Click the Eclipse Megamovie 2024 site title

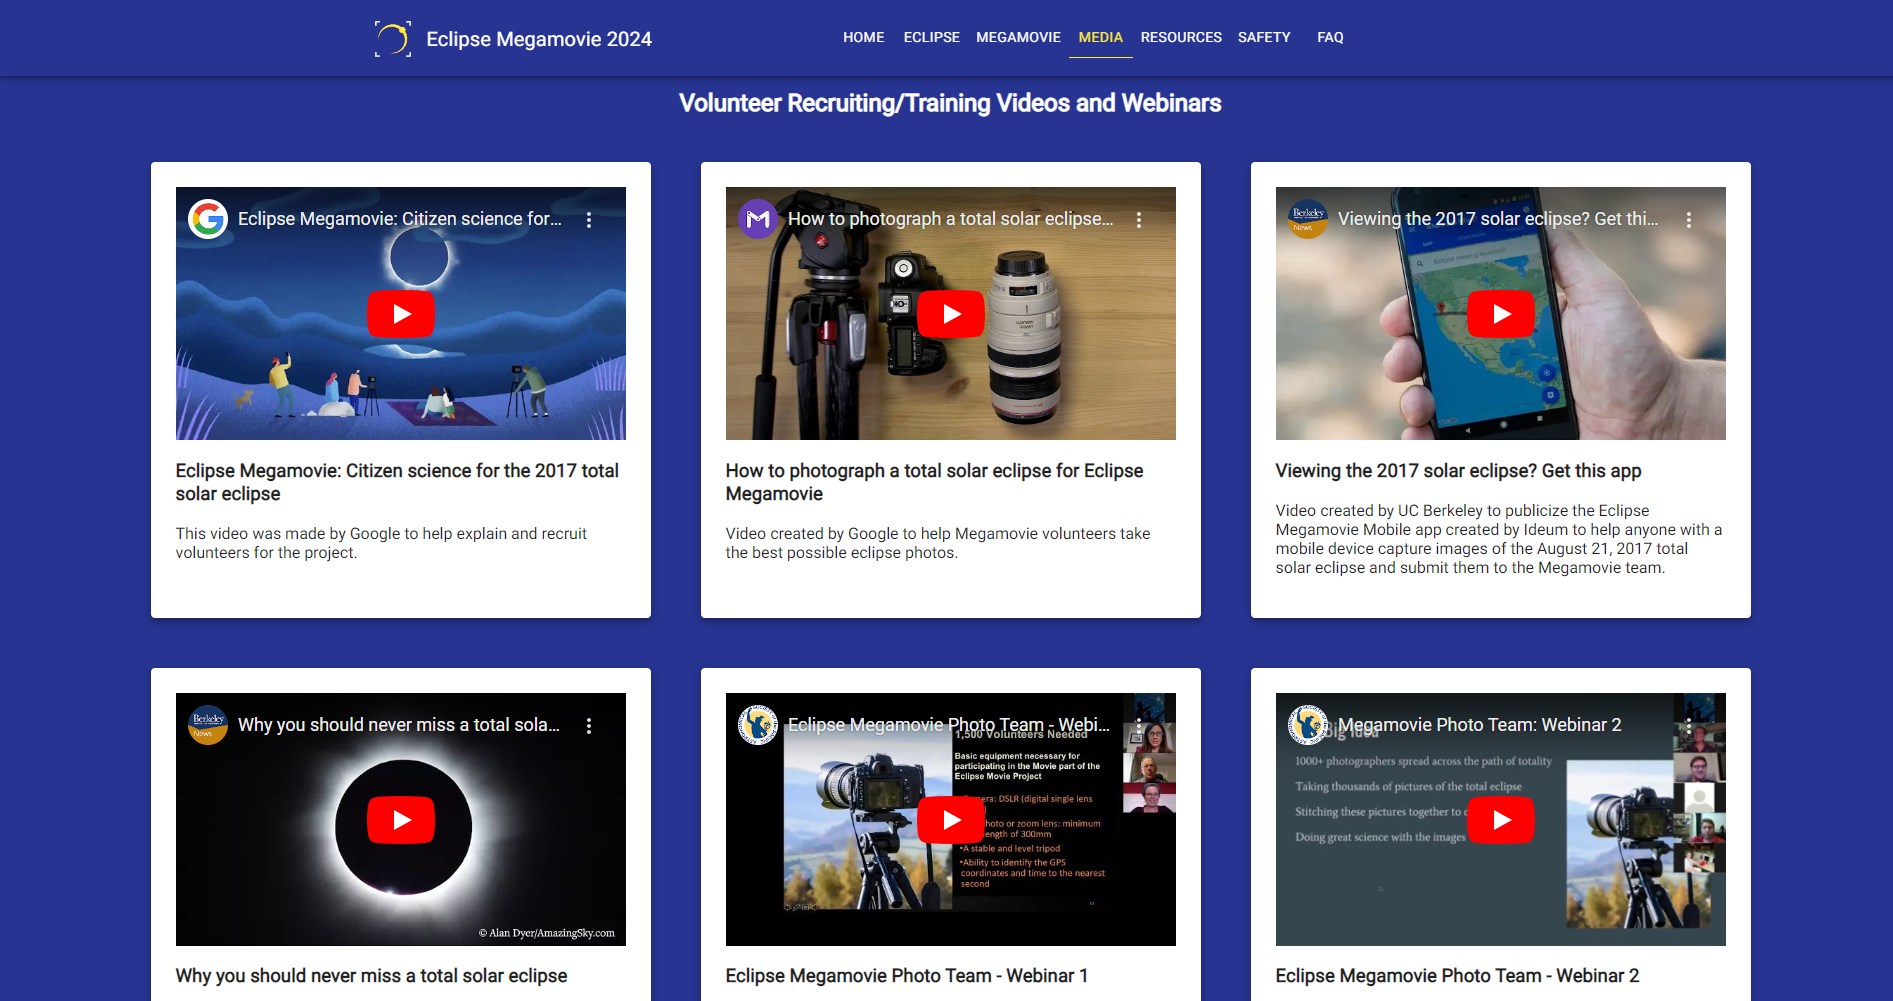coord(539,39)
